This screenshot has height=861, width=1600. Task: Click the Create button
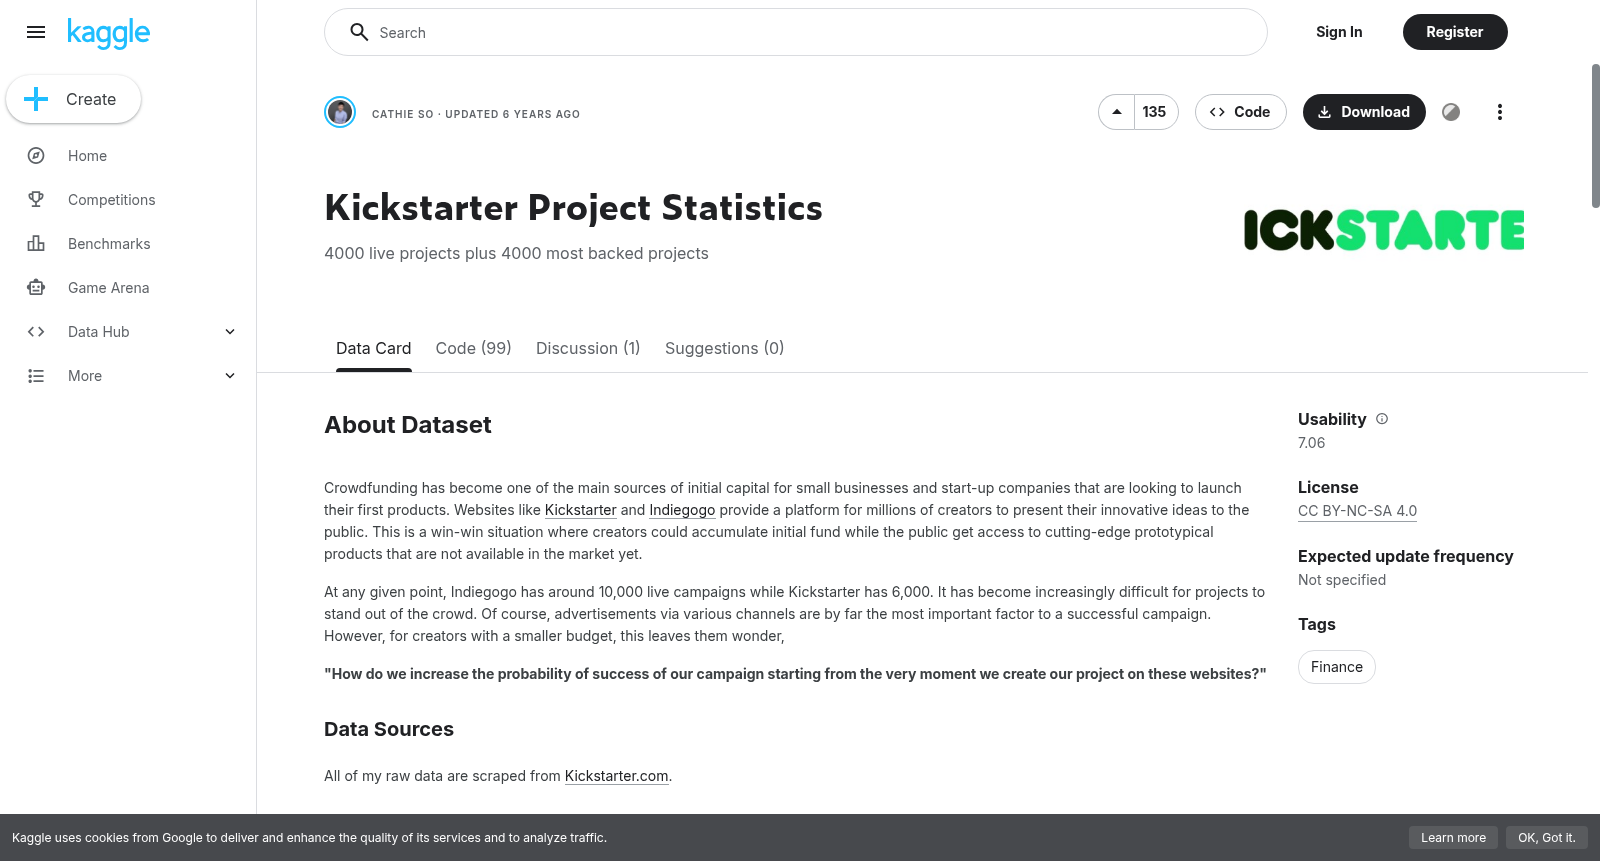[73, 99]
